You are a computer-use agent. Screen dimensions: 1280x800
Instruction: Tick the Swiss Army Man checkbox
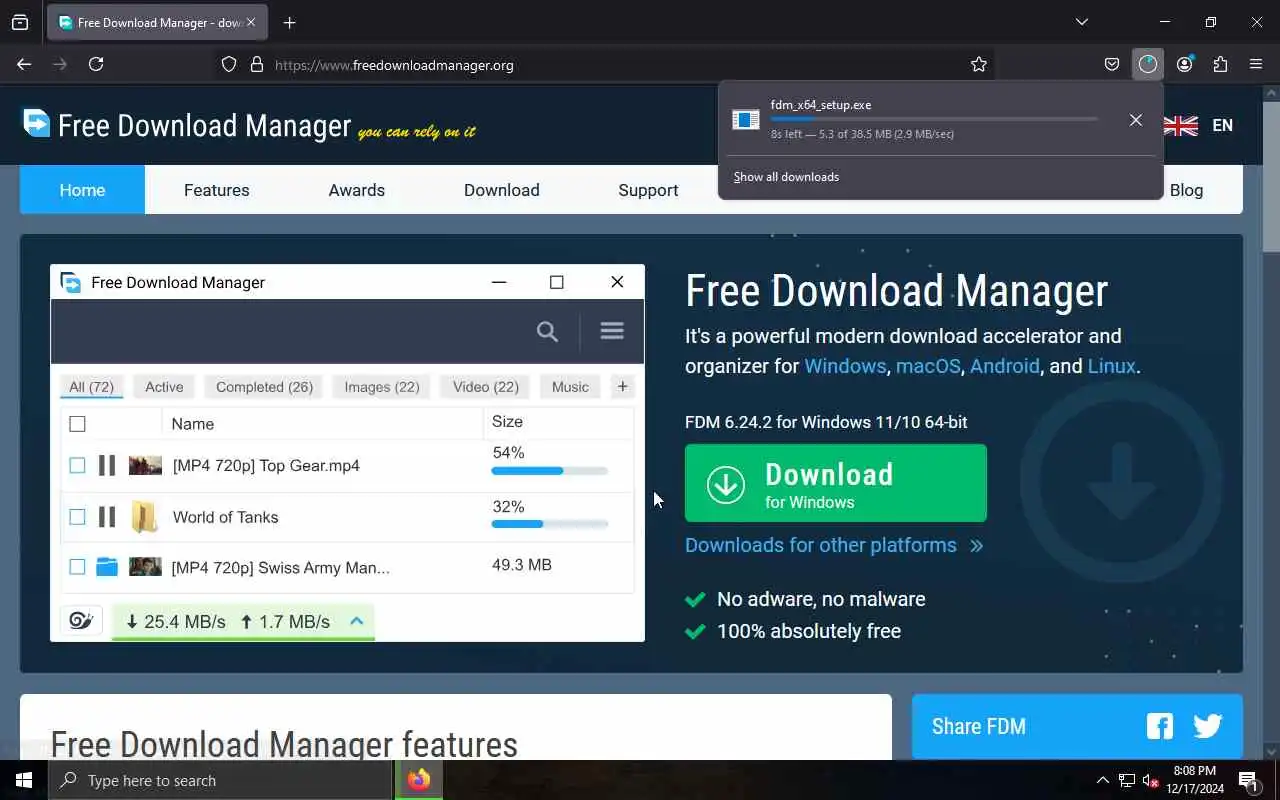coord(77,567)
